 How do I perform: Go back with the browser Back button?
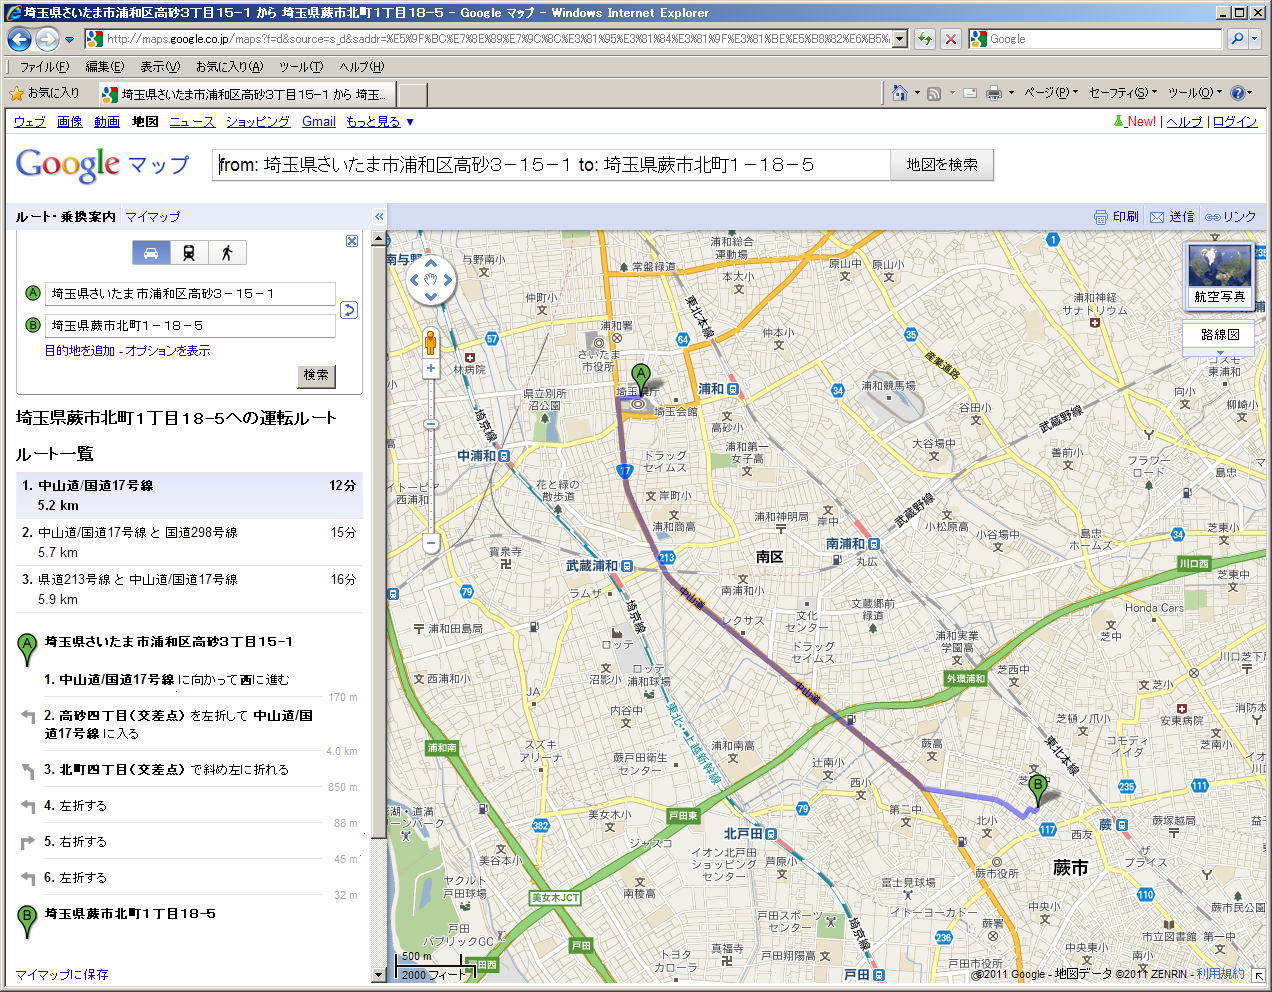tap(19, 39)
